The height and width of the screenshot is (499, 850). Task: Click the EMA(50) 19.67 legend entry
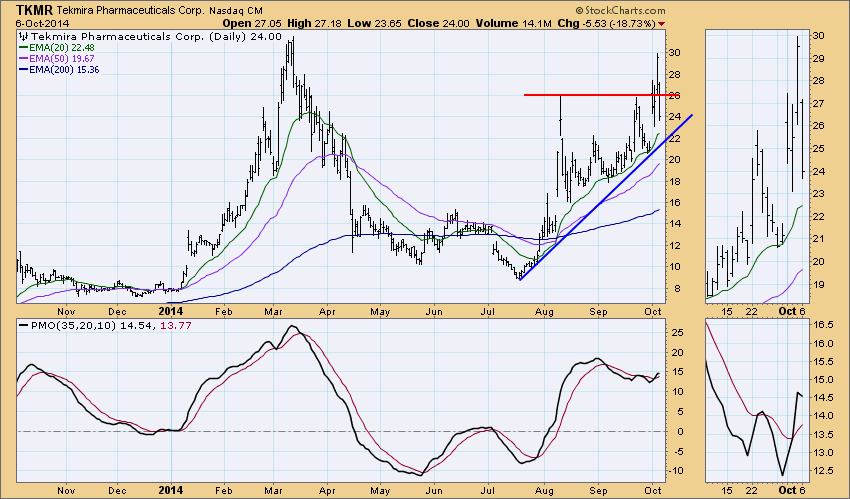coord(56,59)
